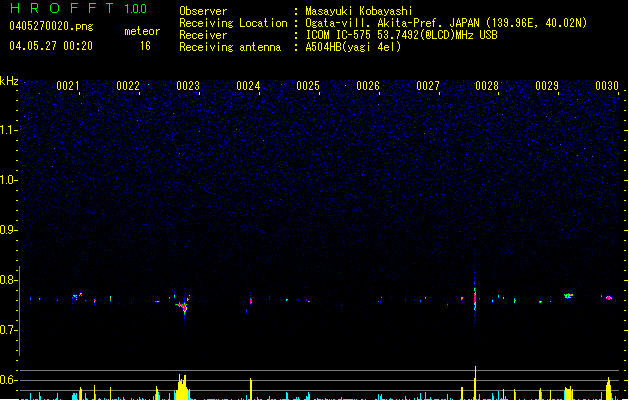The height and width of the screenshot is (400, 629).
Task: Click the 0026 time marker
Action: point(368,86)
